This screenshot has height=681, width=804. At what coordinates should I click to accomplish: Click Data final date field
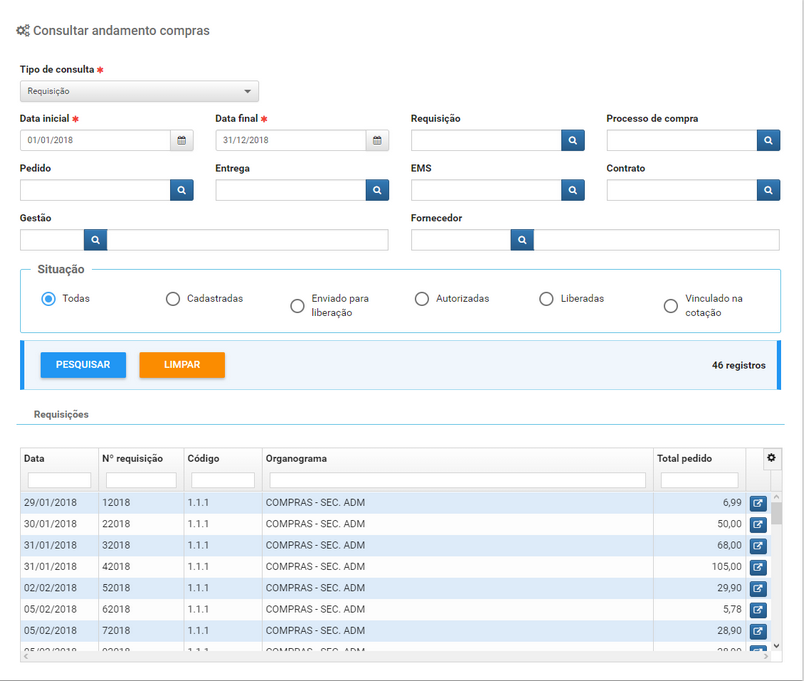(291, 140)
